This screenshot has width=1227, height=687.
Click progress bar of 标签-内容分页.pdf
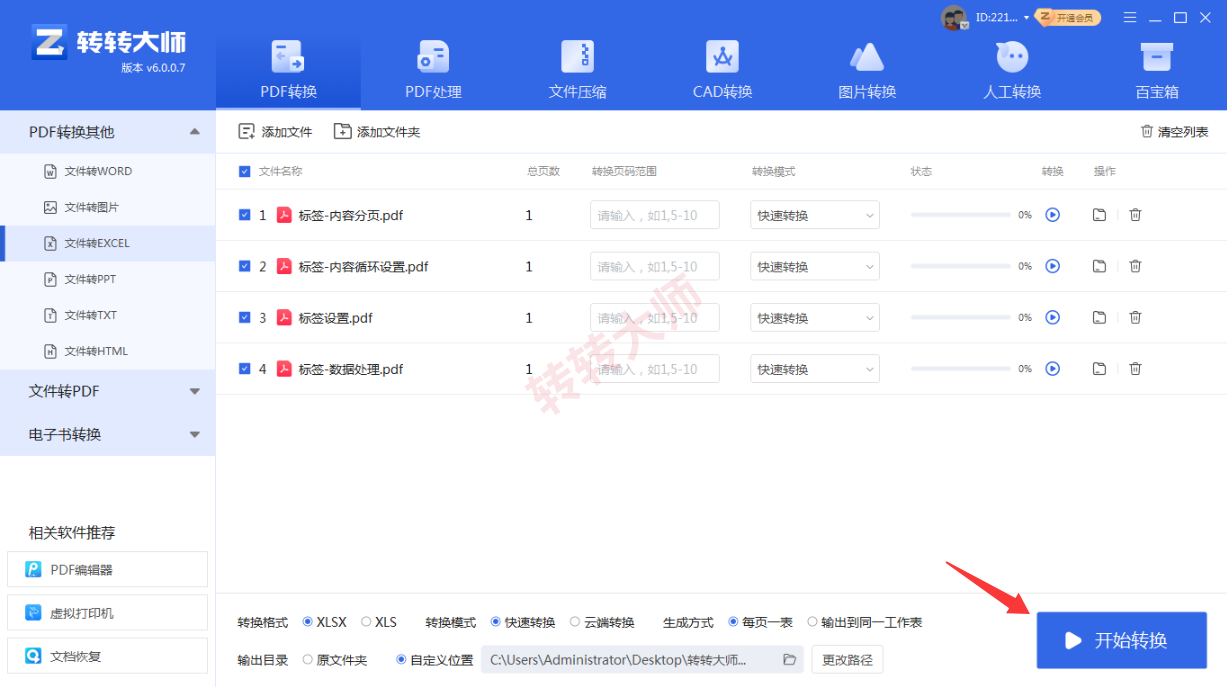pyautogui.click(x=960, y=215)
